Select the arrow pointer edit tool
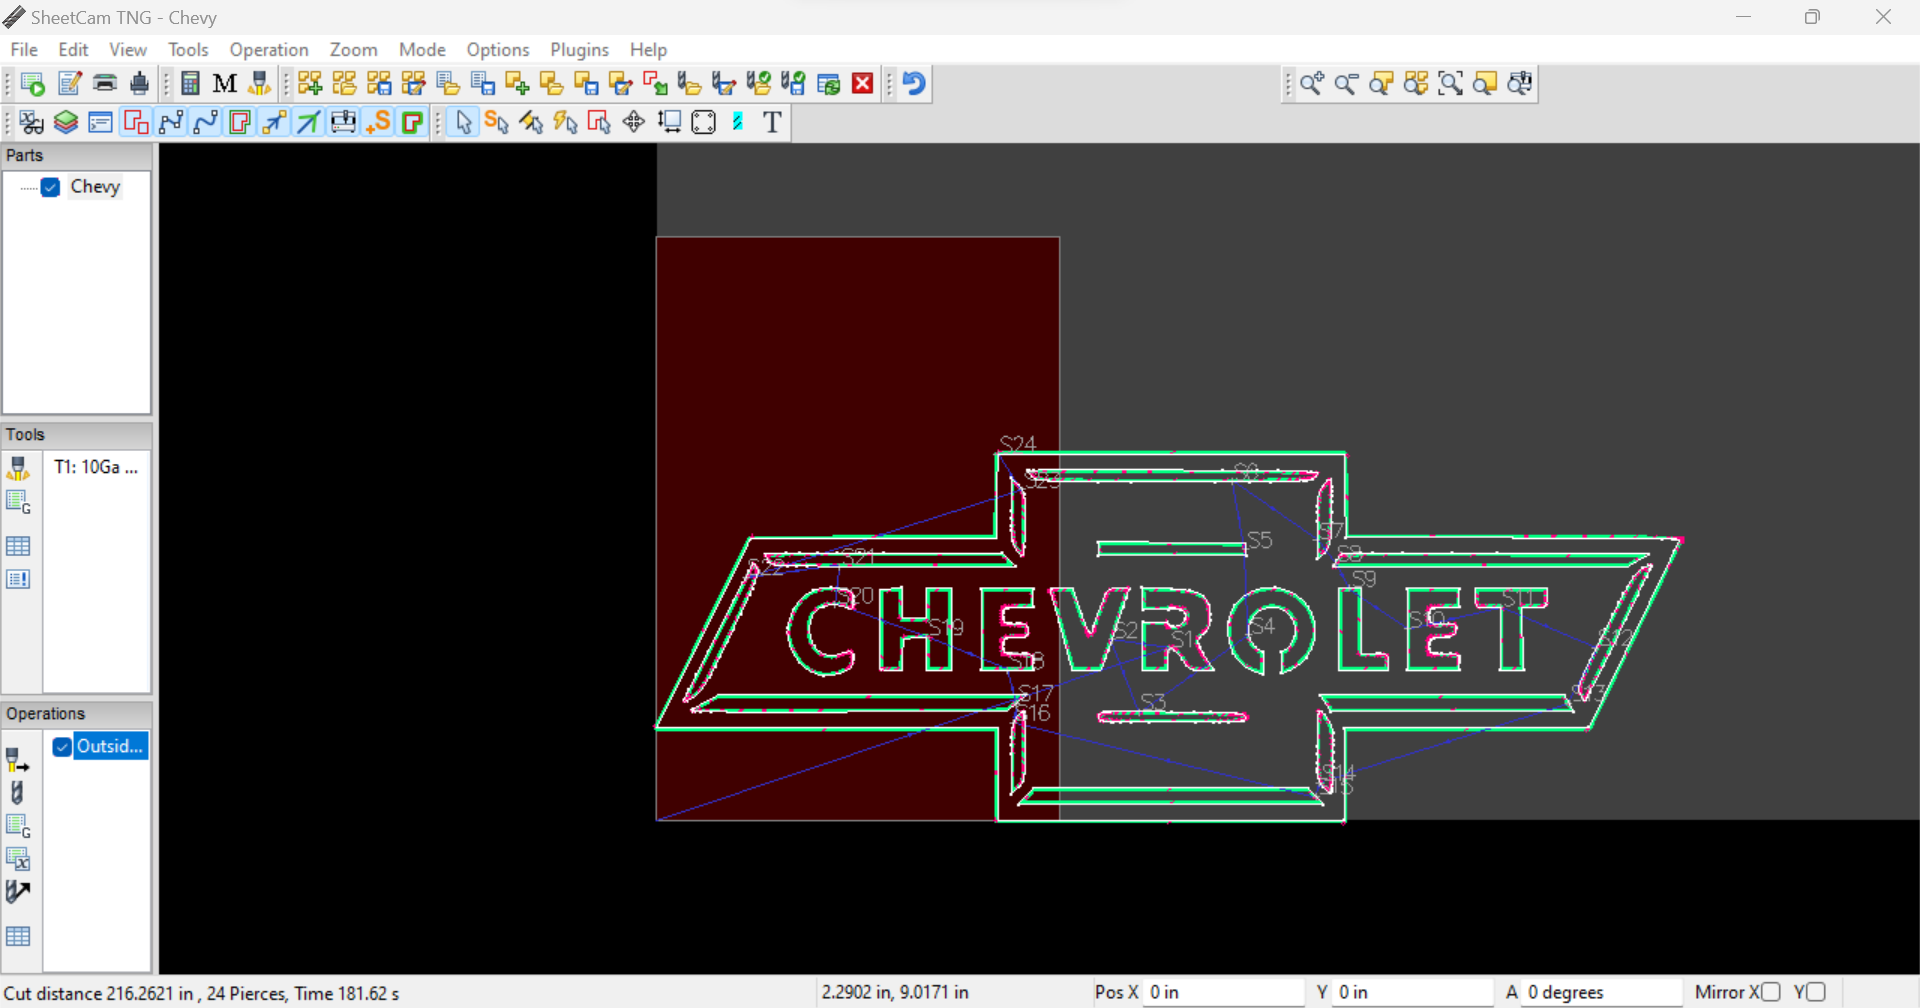 pyautogui.click(x=463, y=122)
